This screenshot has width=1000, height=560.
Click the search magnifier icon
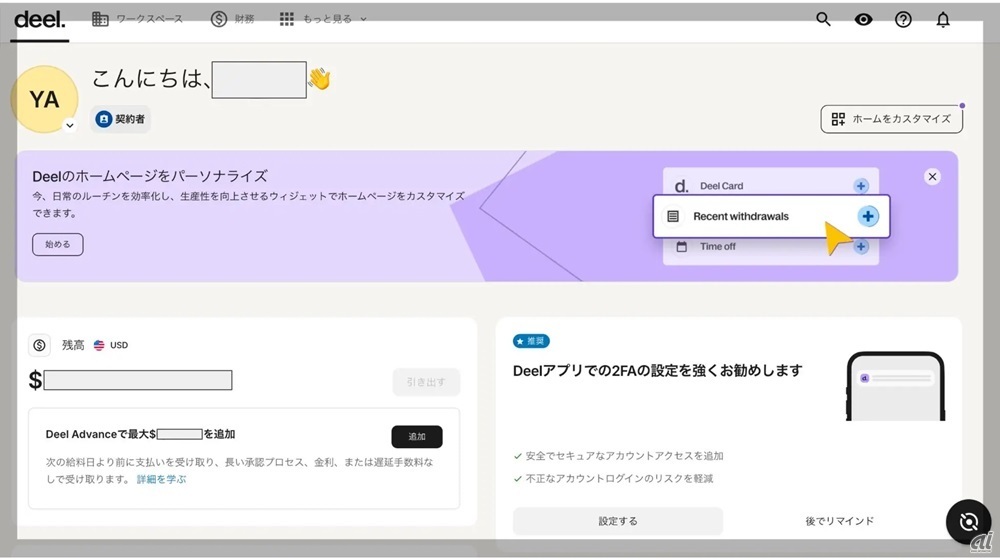tap(823, 19)
